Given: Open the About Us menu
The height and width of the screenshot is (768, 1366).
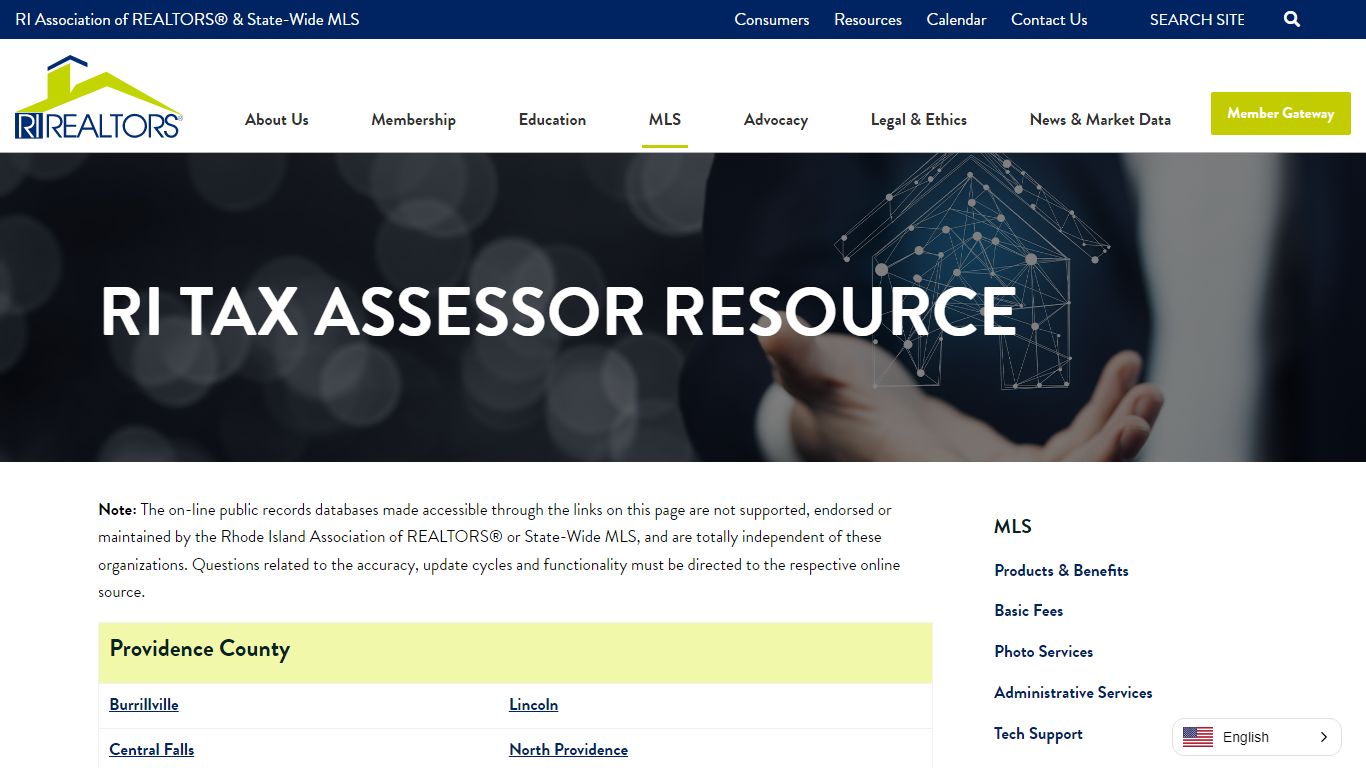Looking at the screenshot, I should [277, 119].
